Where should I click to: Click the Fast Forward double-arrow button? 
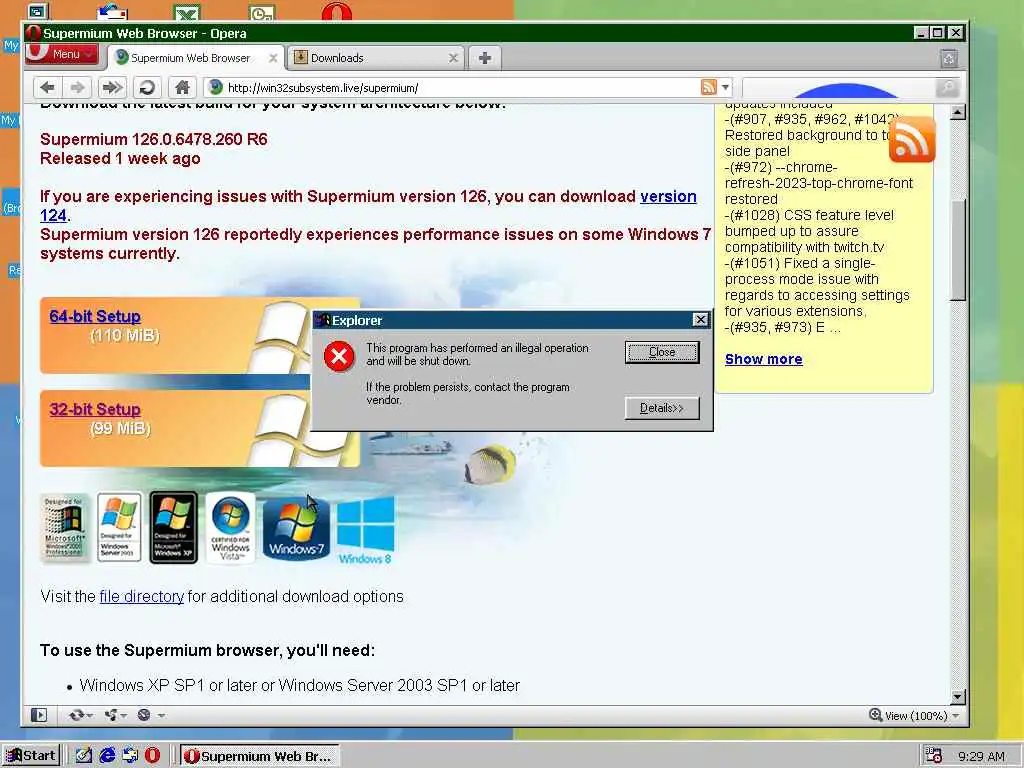(x=112, y=87)
